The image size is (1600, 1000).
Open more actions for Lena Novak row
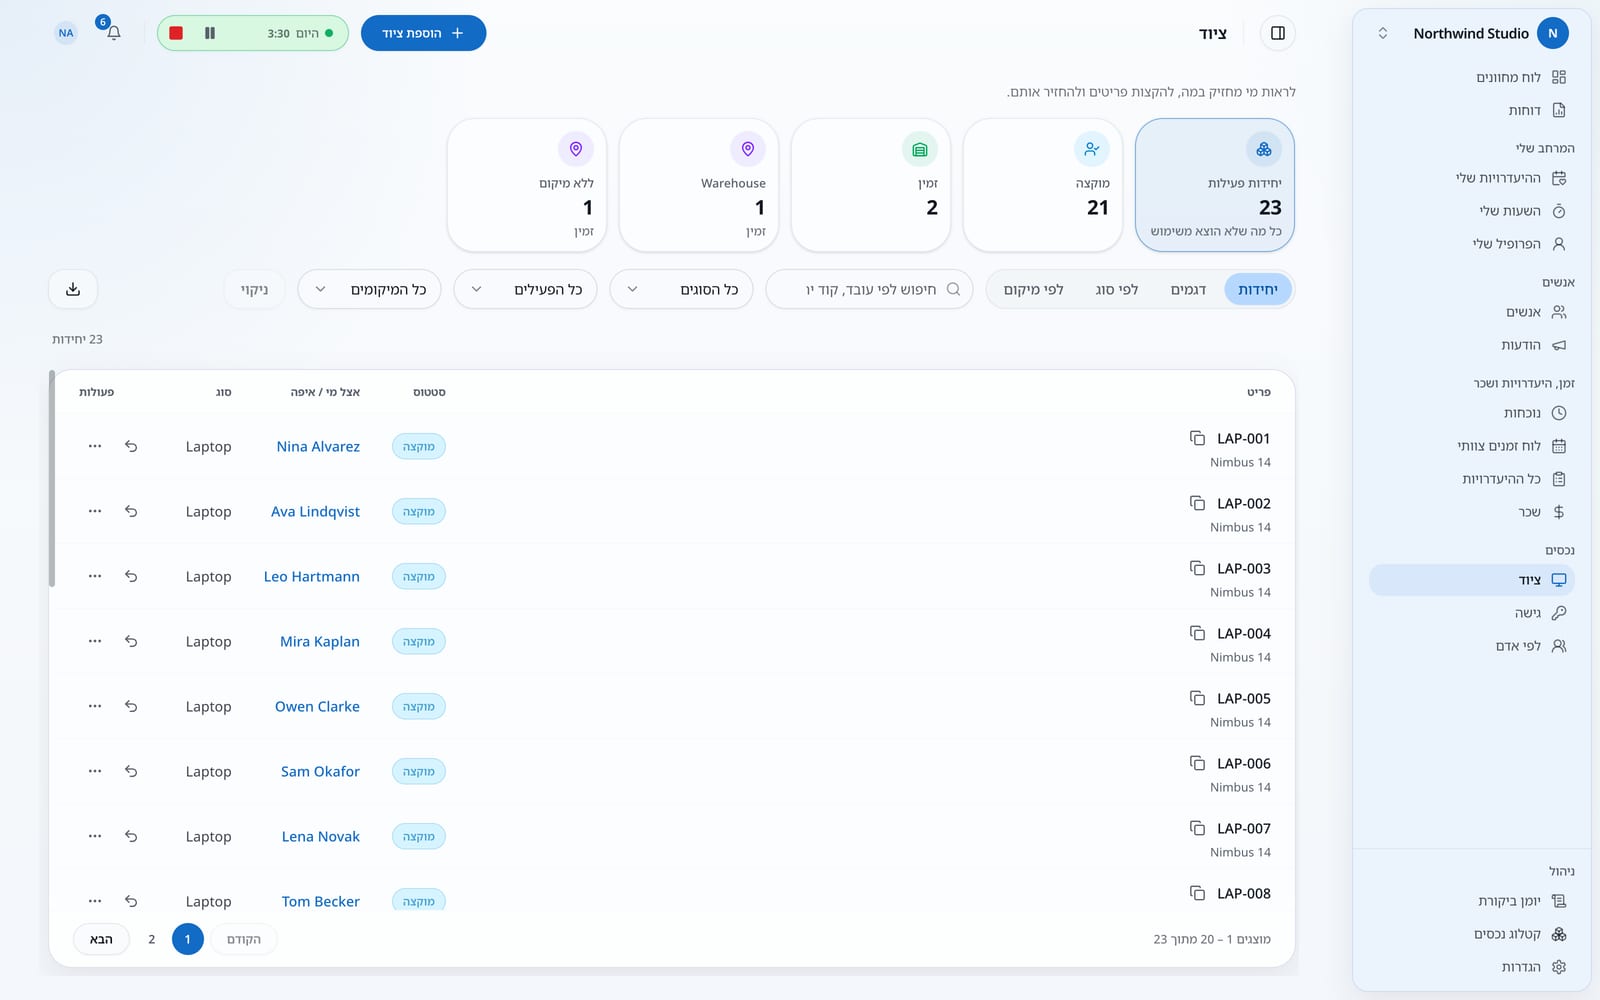click(x=95, y=836)
